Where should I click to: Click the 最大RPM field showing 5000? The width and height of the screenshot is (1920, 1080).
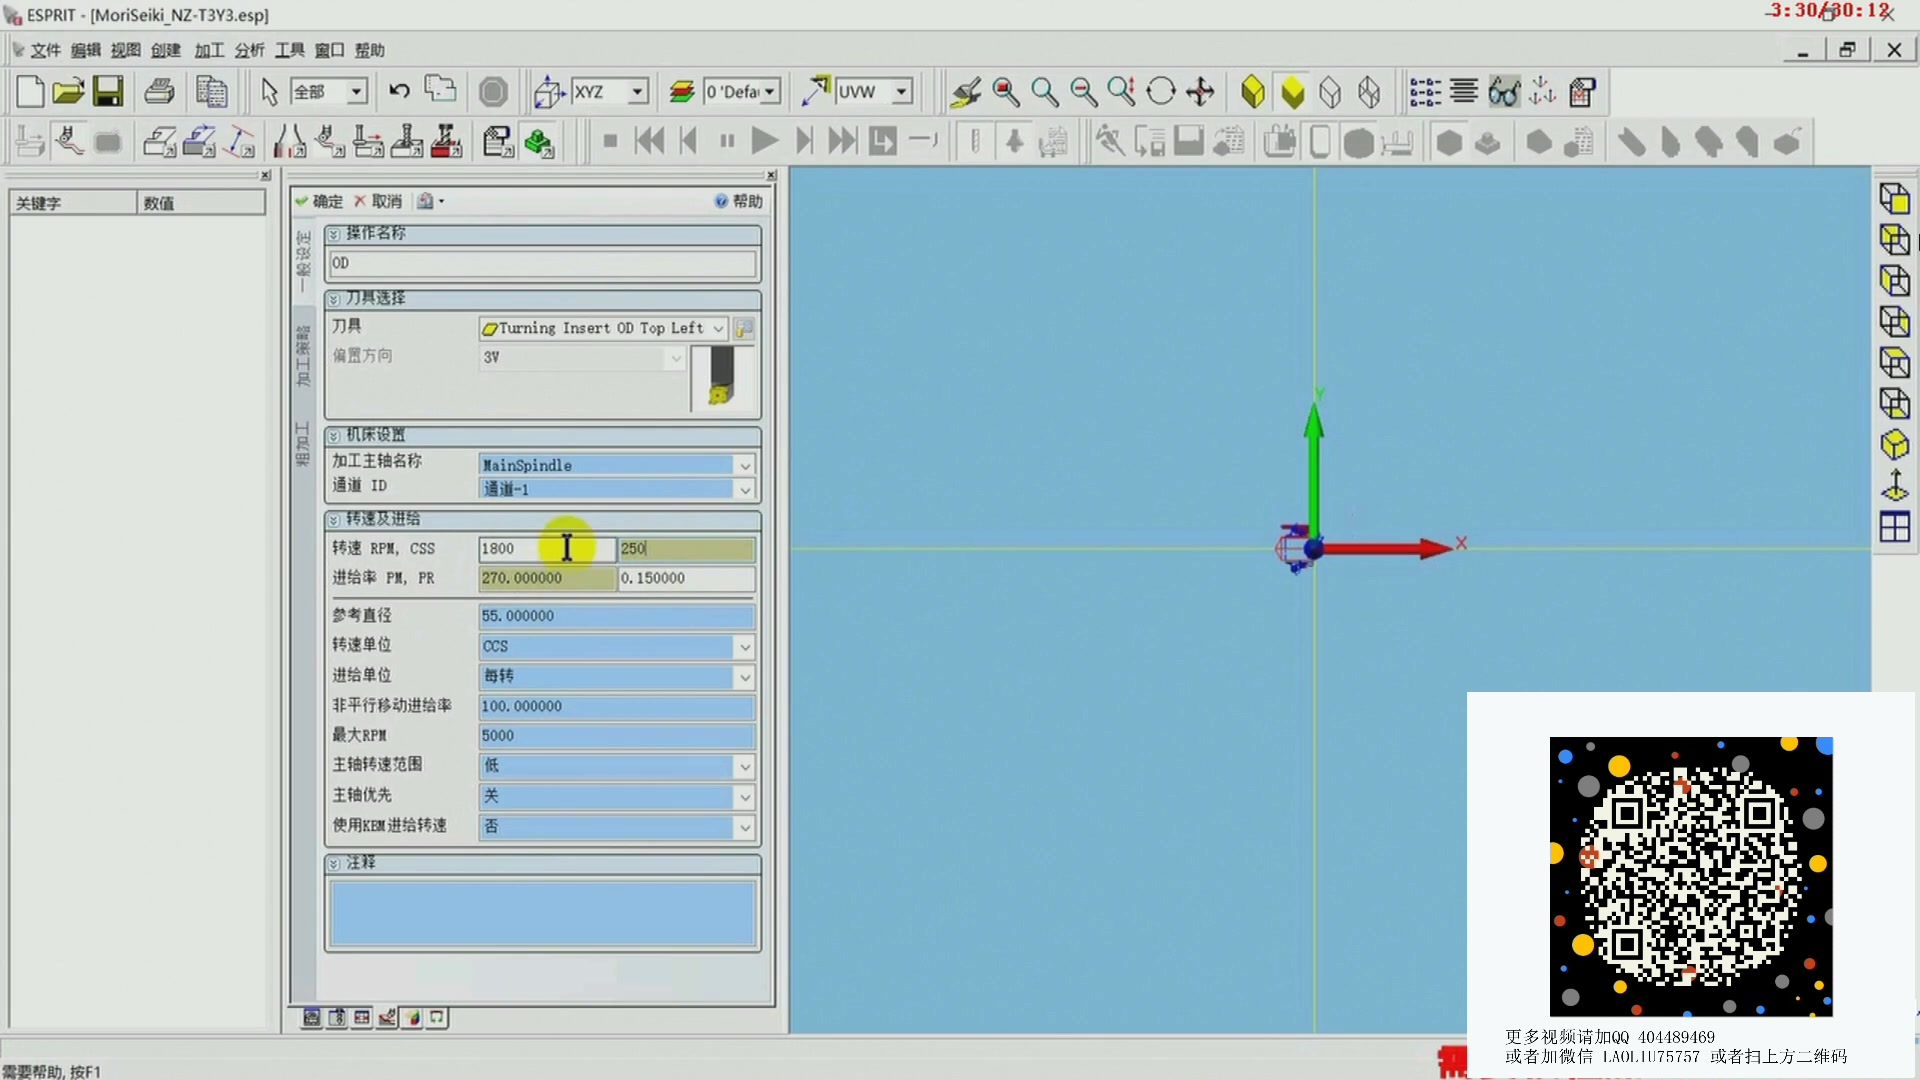616,736
